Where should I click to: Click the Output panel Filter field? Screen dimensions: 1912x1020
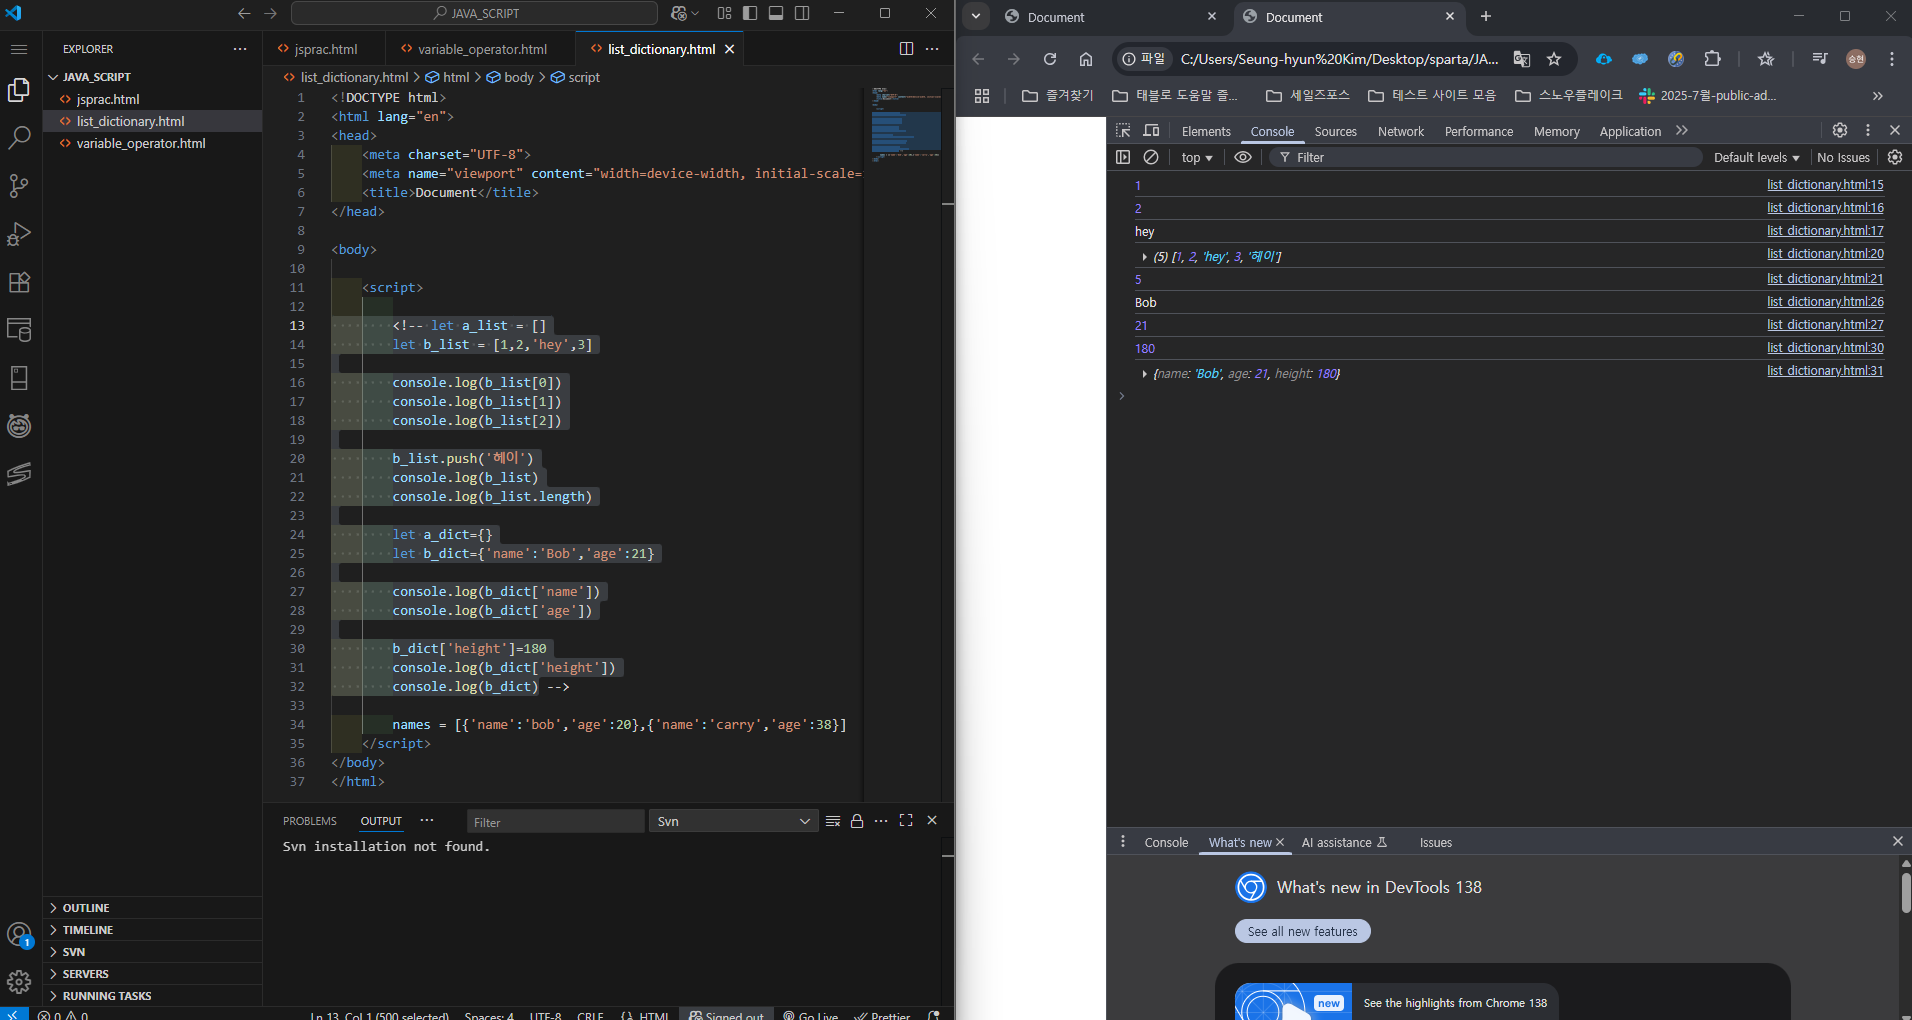click(x=555, y=822)
